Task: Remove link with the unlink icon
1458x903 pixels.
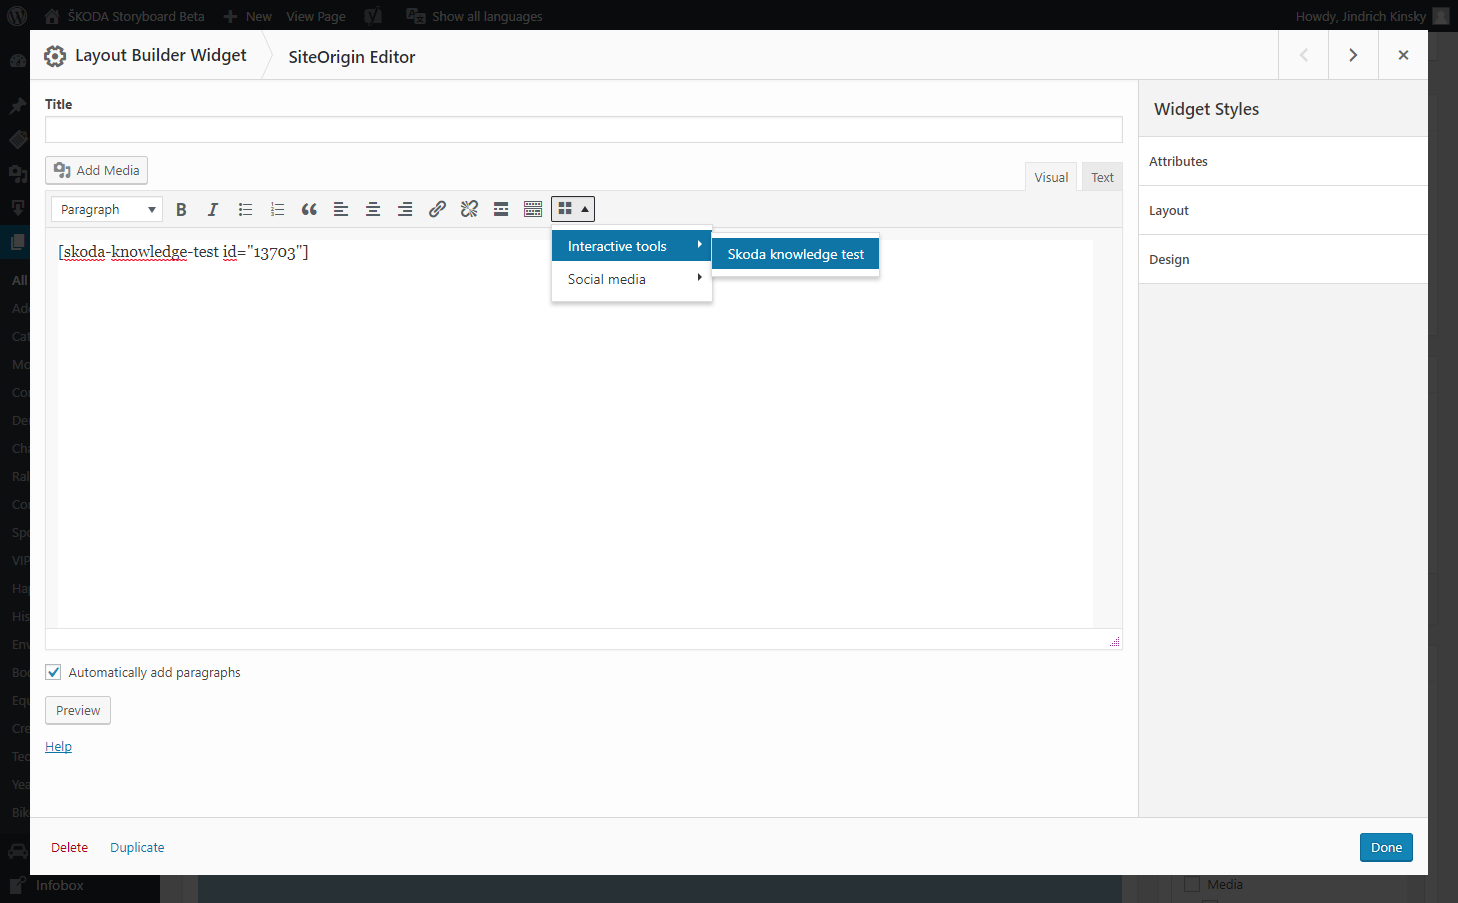Action: (x=469, y=209)
